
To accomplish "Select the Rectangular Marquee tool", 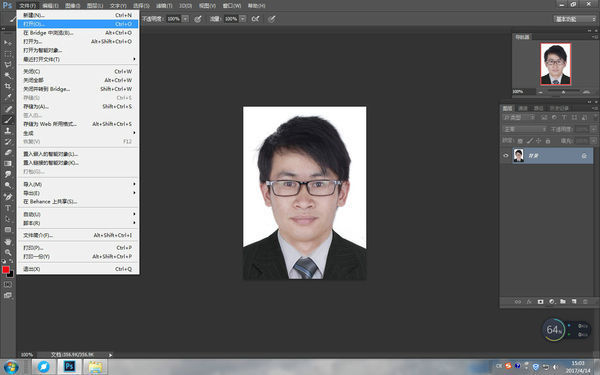I will 8,54.
